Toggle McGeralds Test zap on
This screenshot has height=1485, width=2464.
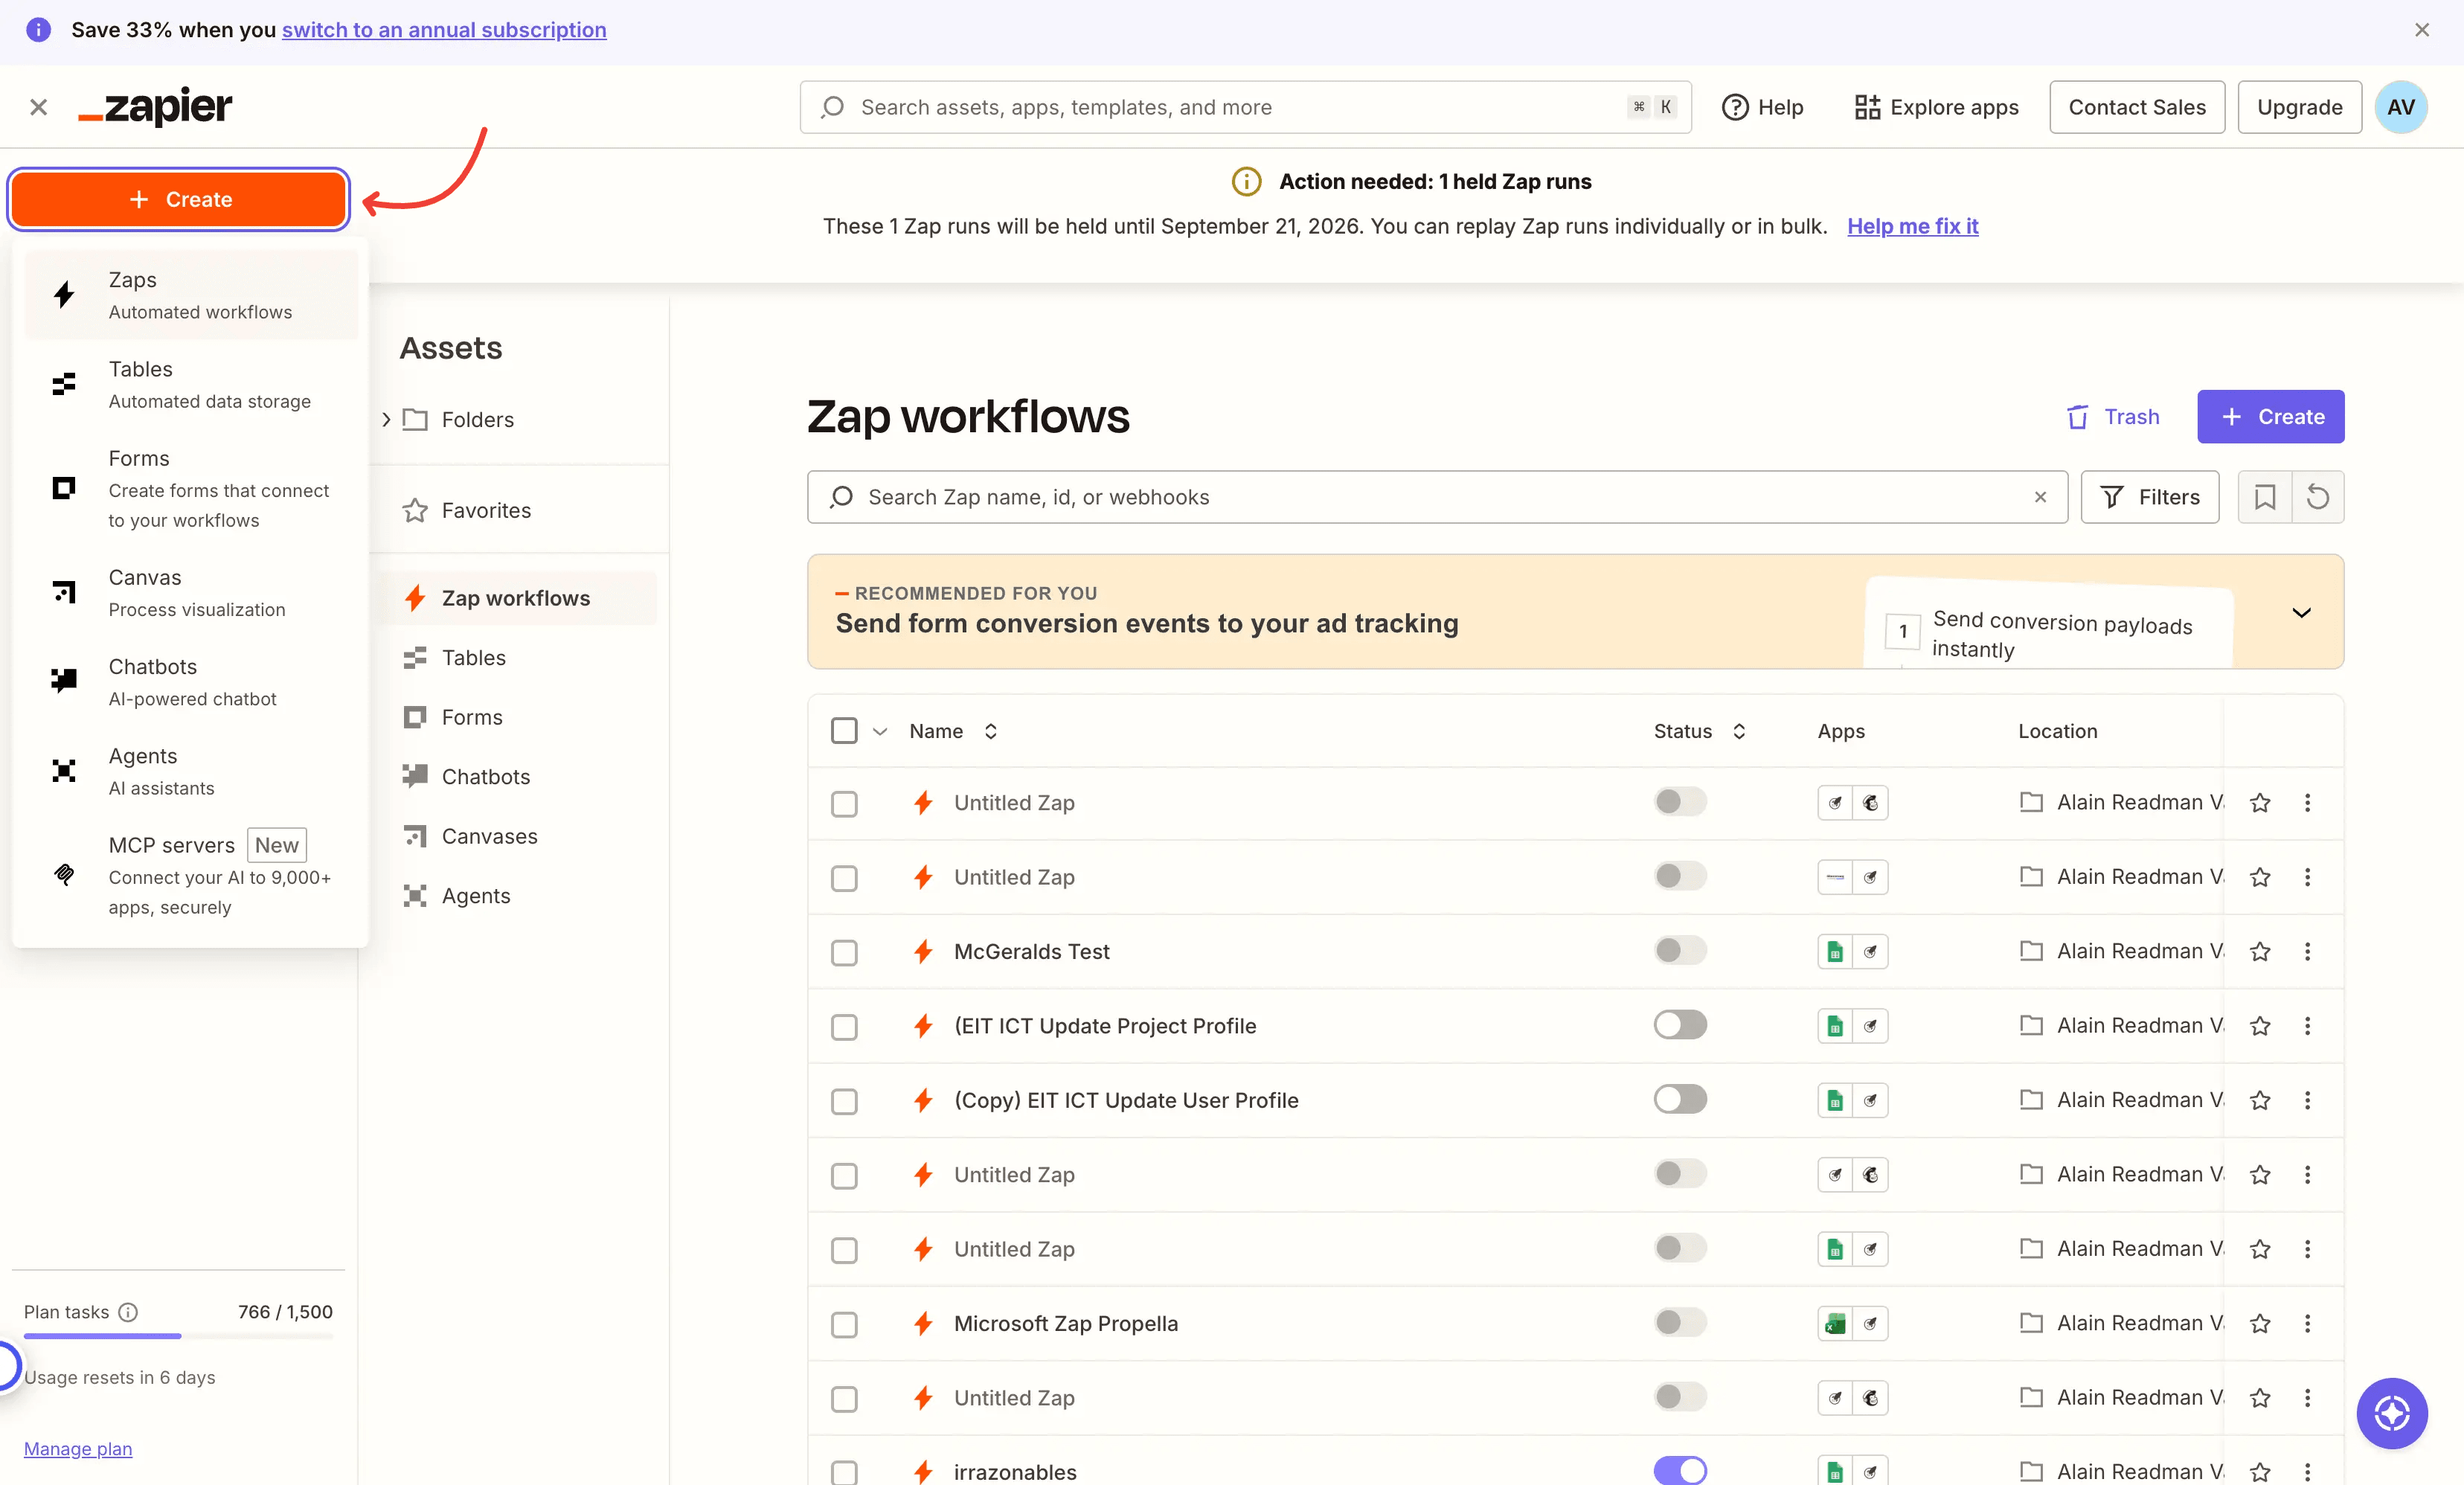coord(1680,950)
